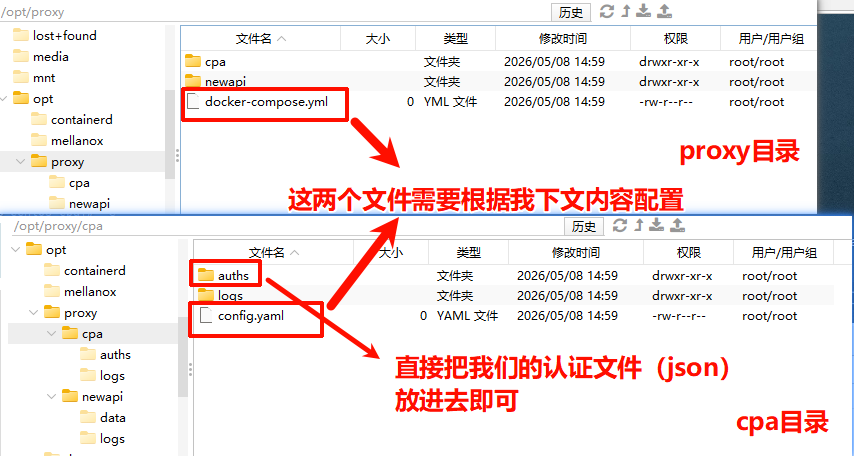Select newapi folder in upper tree
The width and height of the screenshot is (854, 456).
coord(89,204)
